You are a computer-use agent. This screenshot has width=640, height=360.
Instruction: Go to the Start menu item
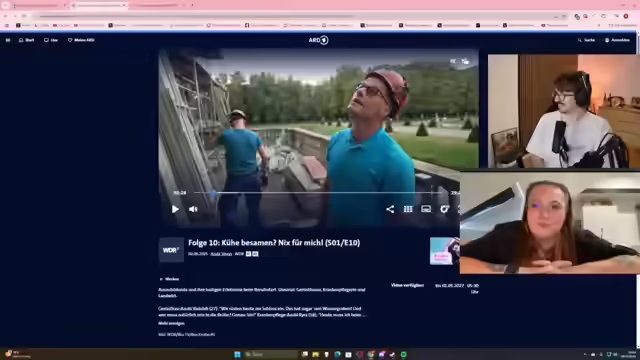[27, 40]
